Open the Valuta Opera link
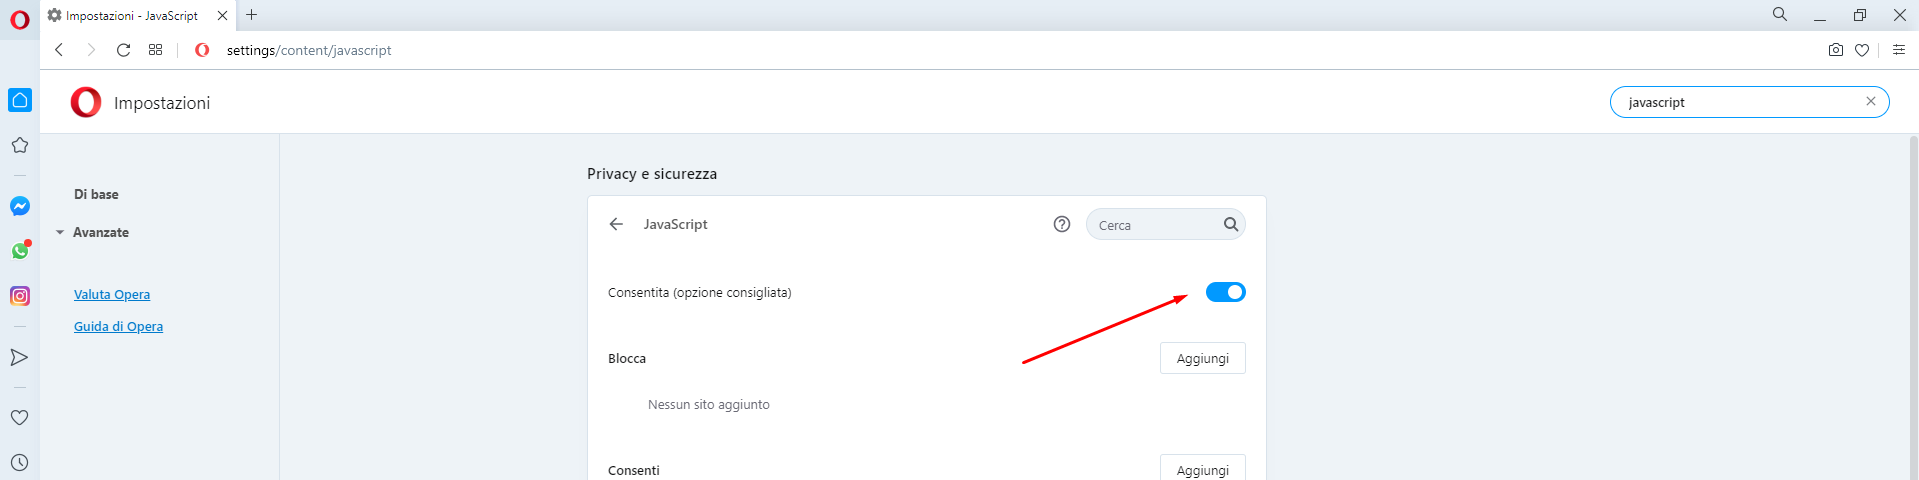 point(112,294)
